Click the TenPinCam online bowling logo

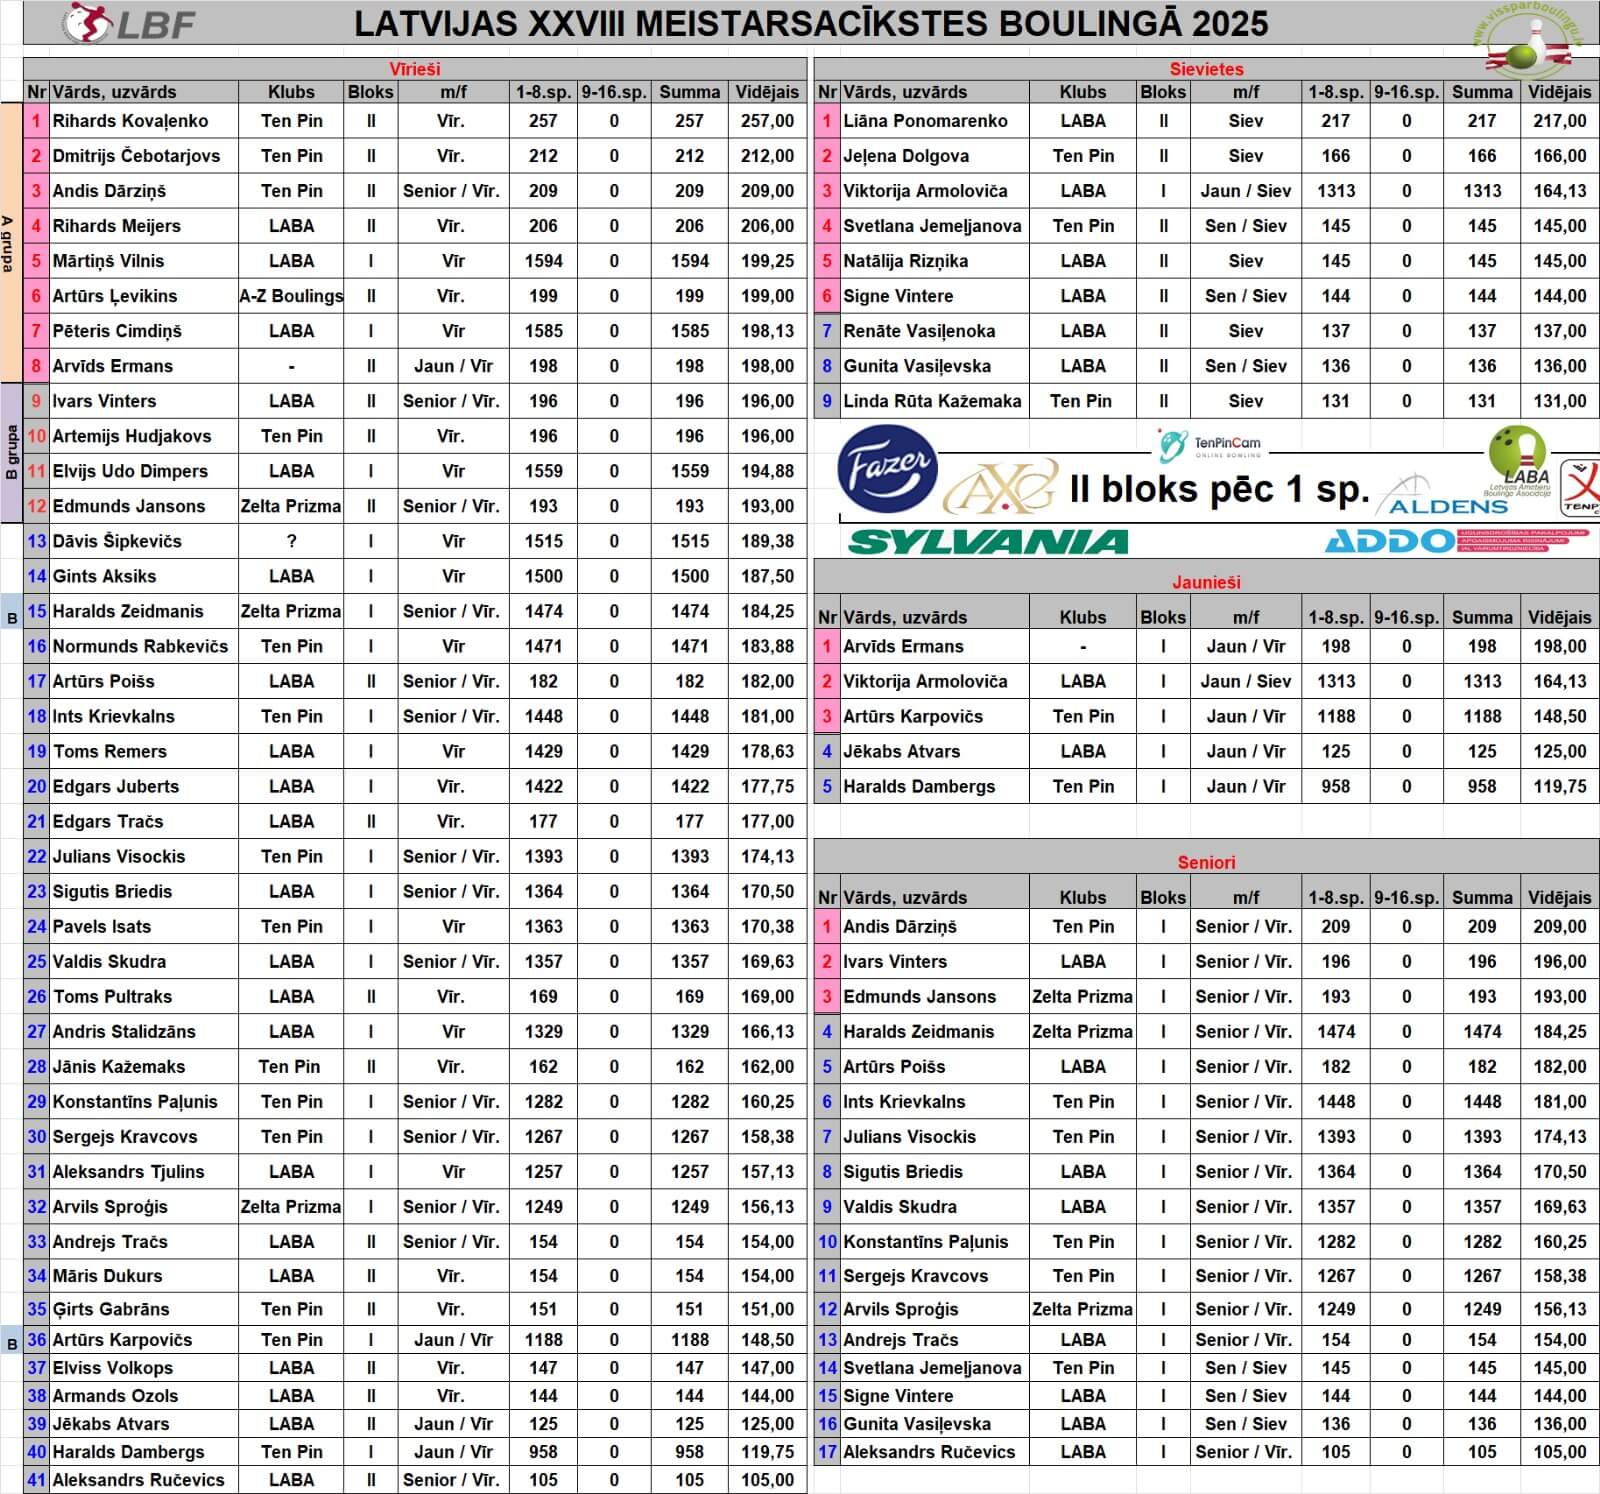tap(1208, 444)
